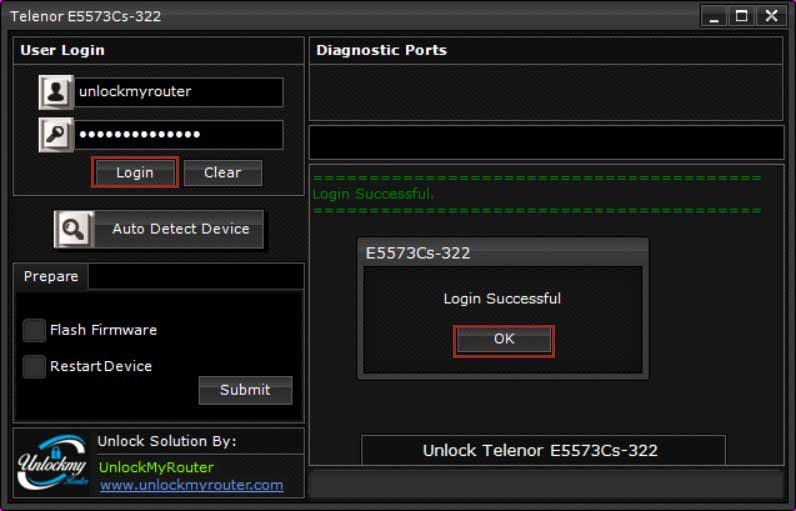The image size is (796, 511).
Task: Click the Unlock Solution By label
Action: [x=167, y=441]
